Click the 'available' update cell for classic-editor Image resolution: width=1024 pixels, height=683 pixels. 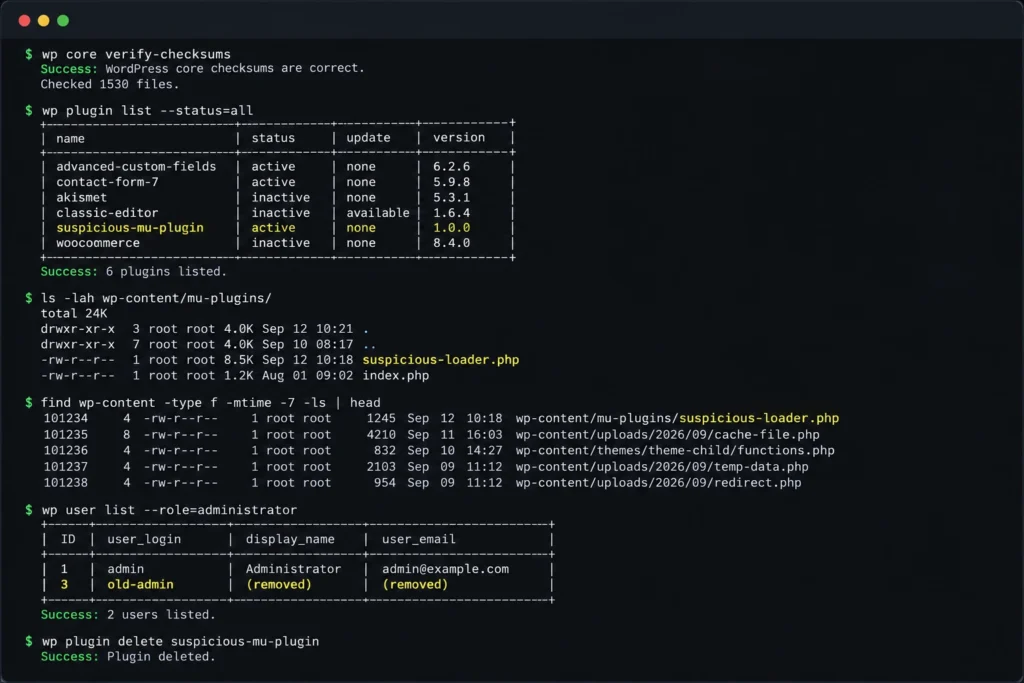pyautogui.click(x=377, y=213)
